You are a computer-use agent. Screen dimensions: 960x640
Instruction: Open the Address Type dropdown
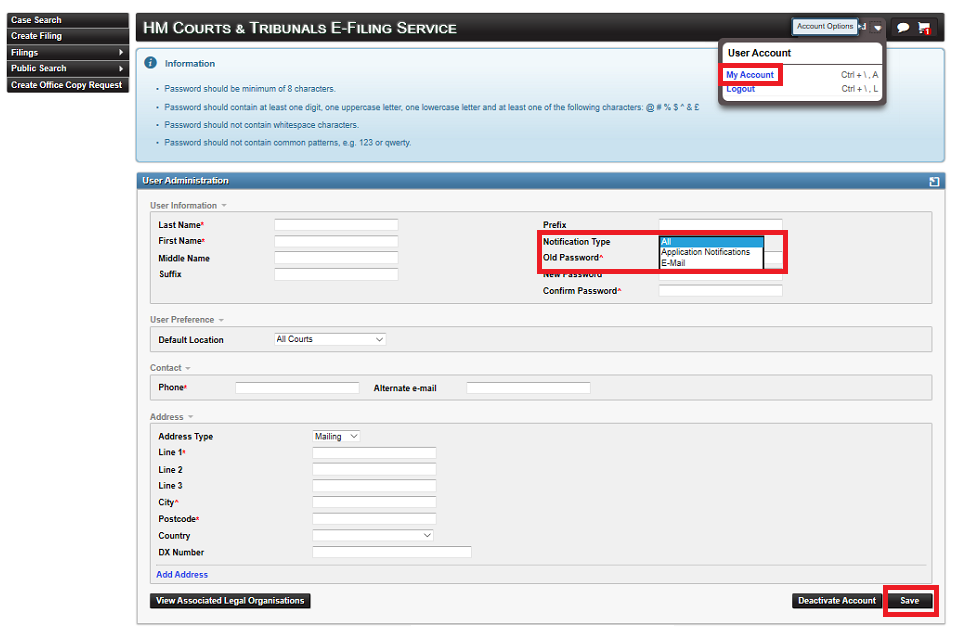337,437
